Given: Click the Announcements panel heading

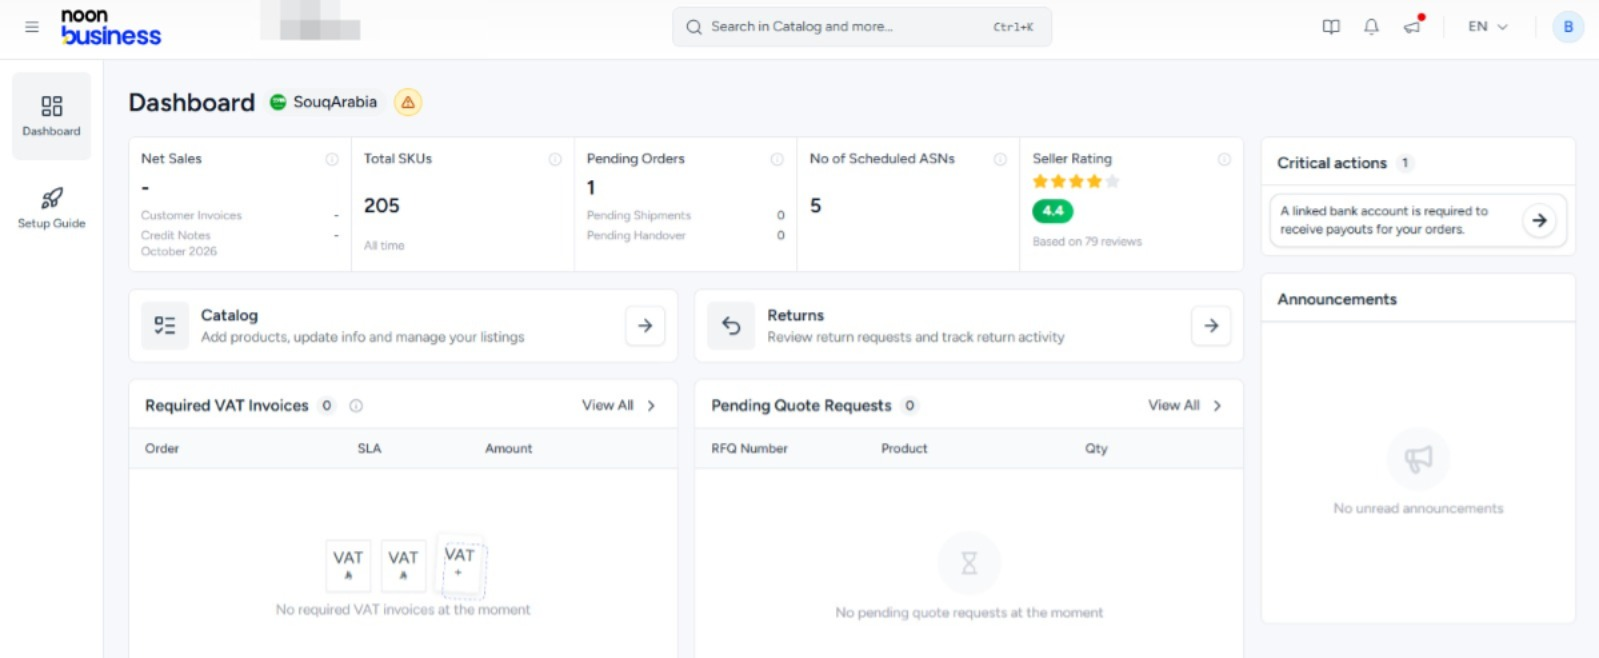Looking at the screenshot, I should pyautogui.click(x=1336, y=299).
